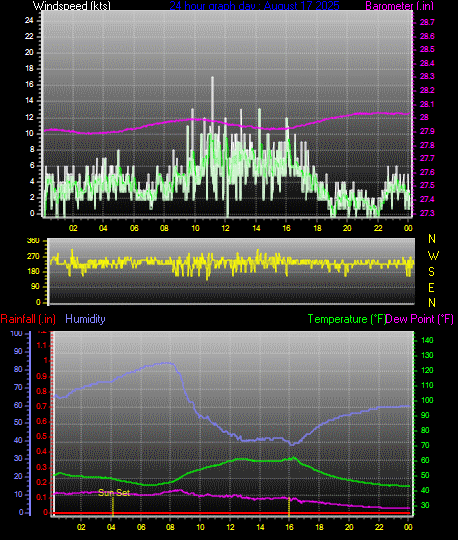Click the 110 temperature scale value
The width and height of the screenshot is (458, 540).
click(427, 385)
